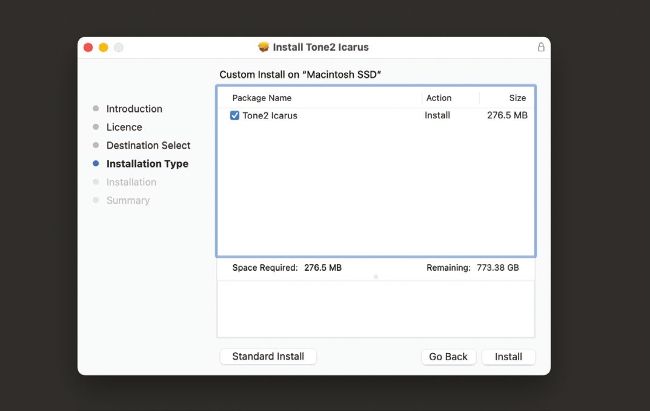Click the Summary step label
This screenshot has width=650, height=411.
point(128,200)
